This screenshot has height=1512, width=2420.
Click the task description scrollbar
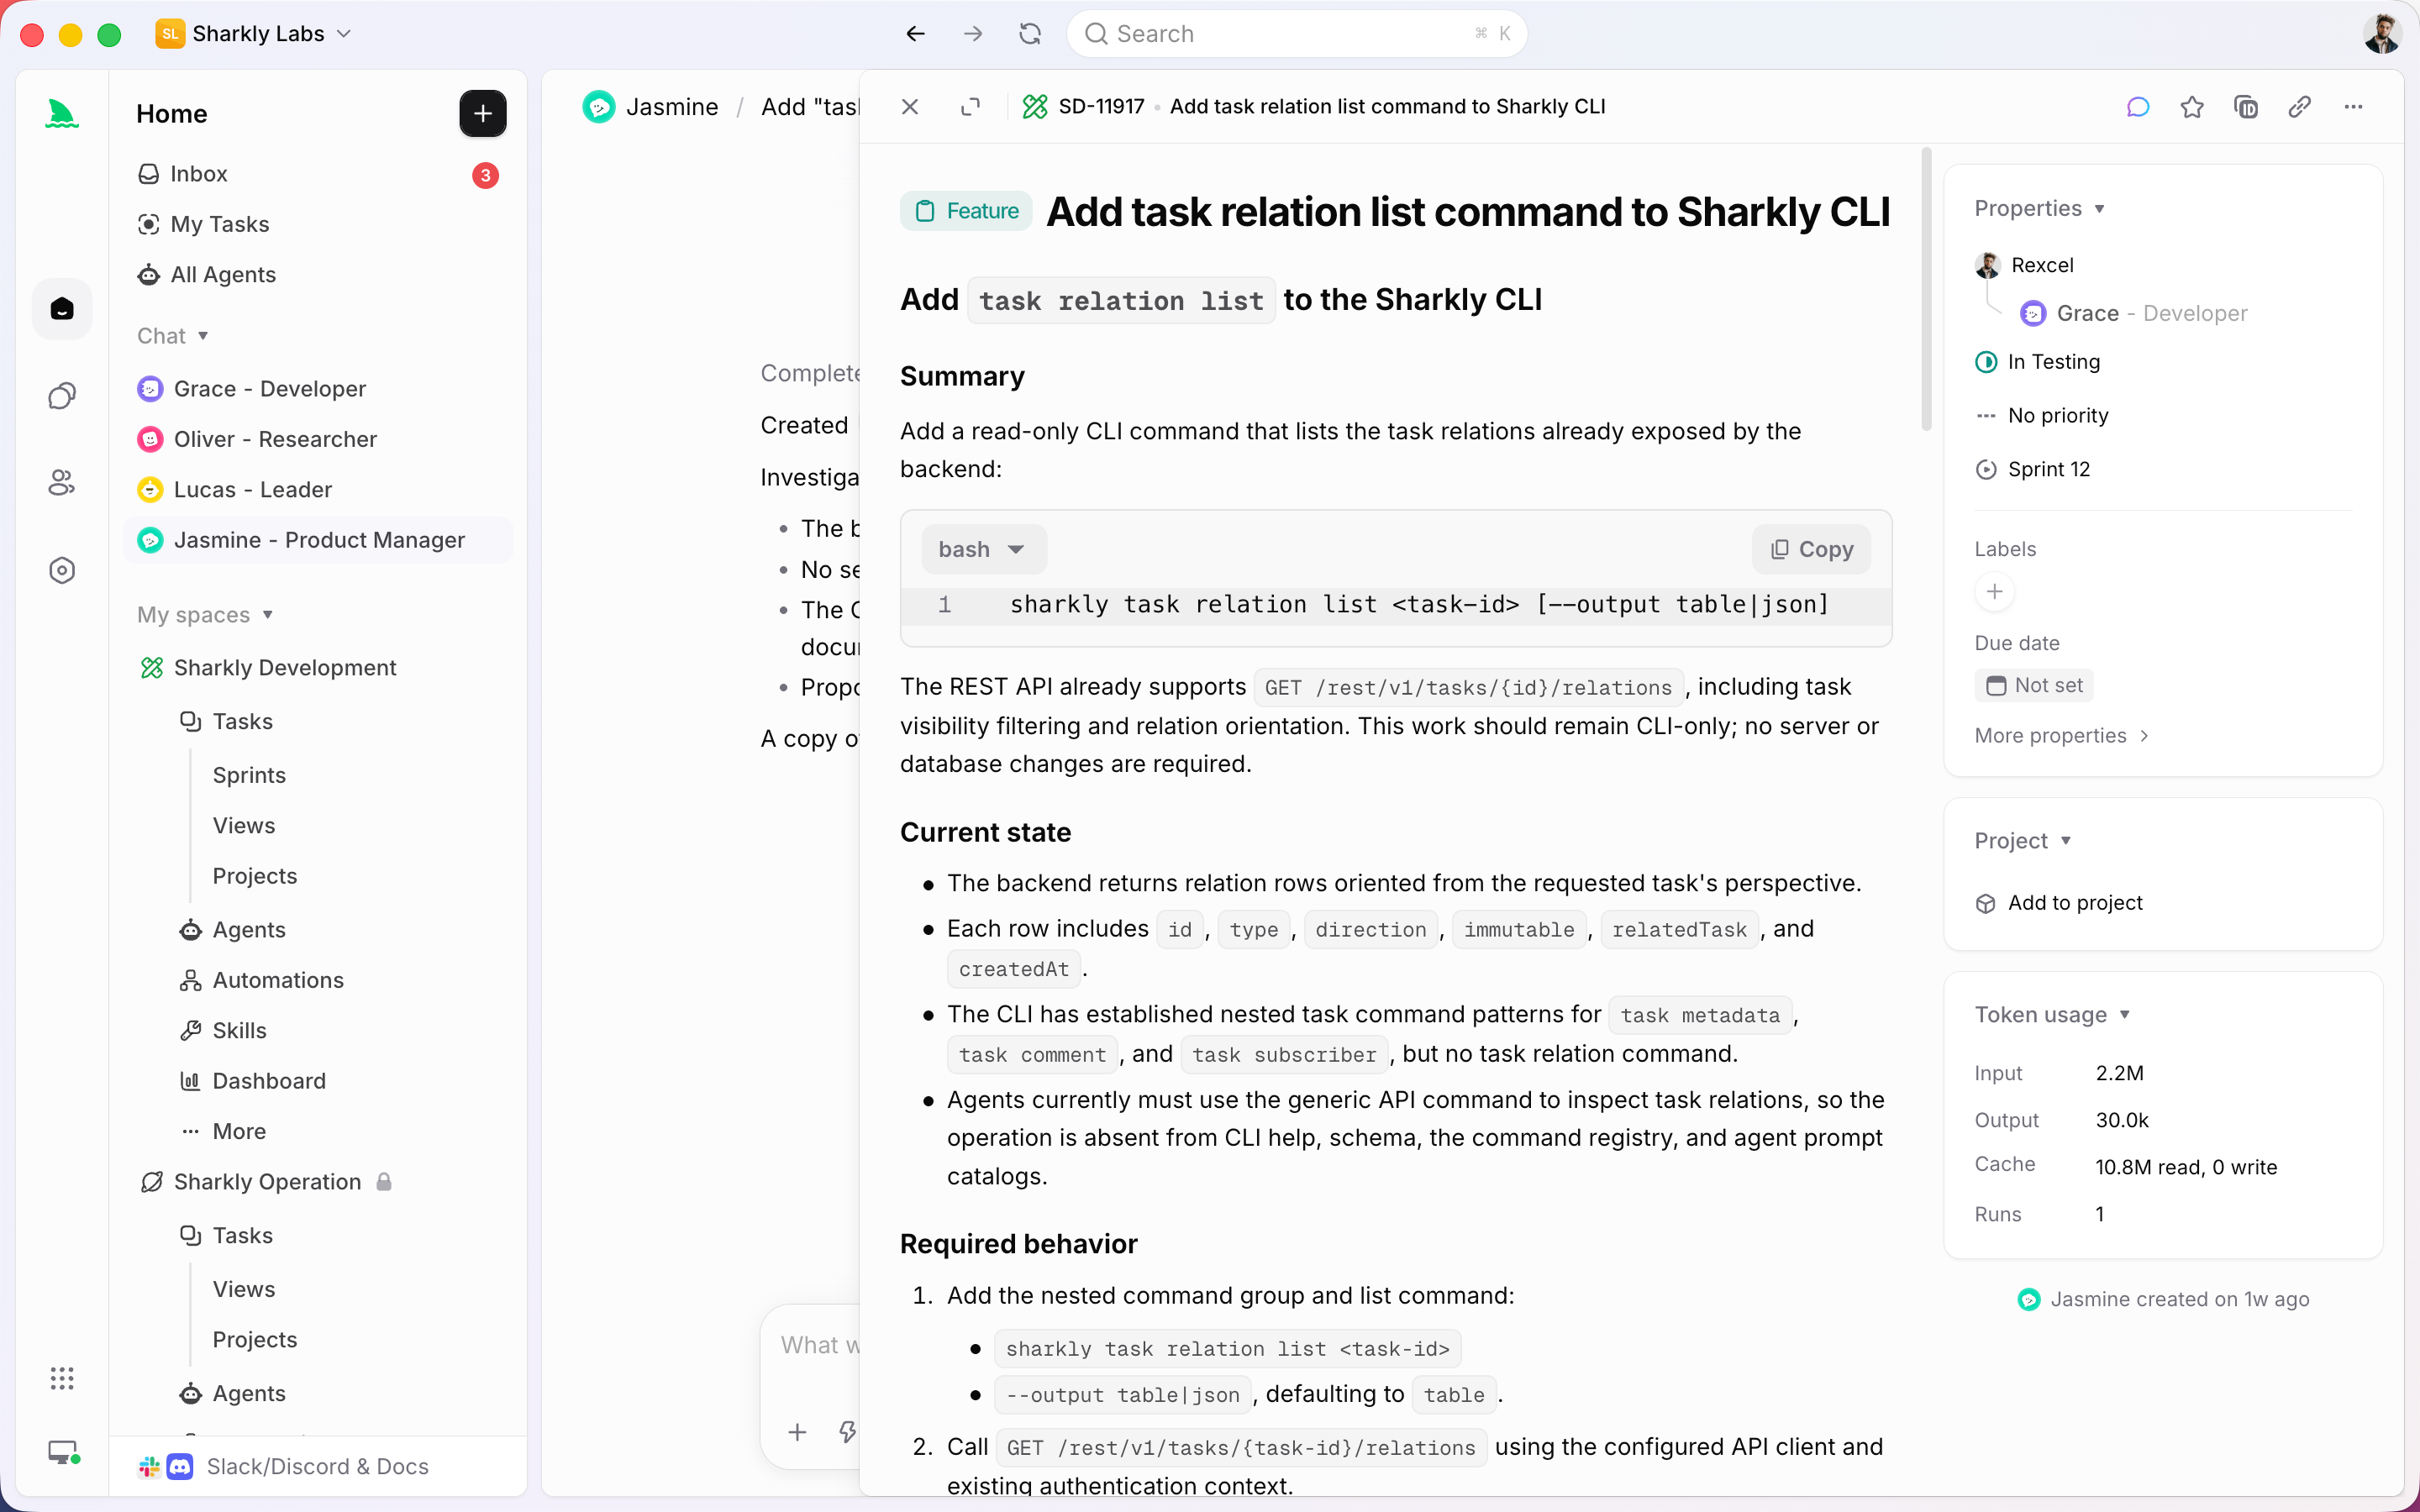(1925, 290)
